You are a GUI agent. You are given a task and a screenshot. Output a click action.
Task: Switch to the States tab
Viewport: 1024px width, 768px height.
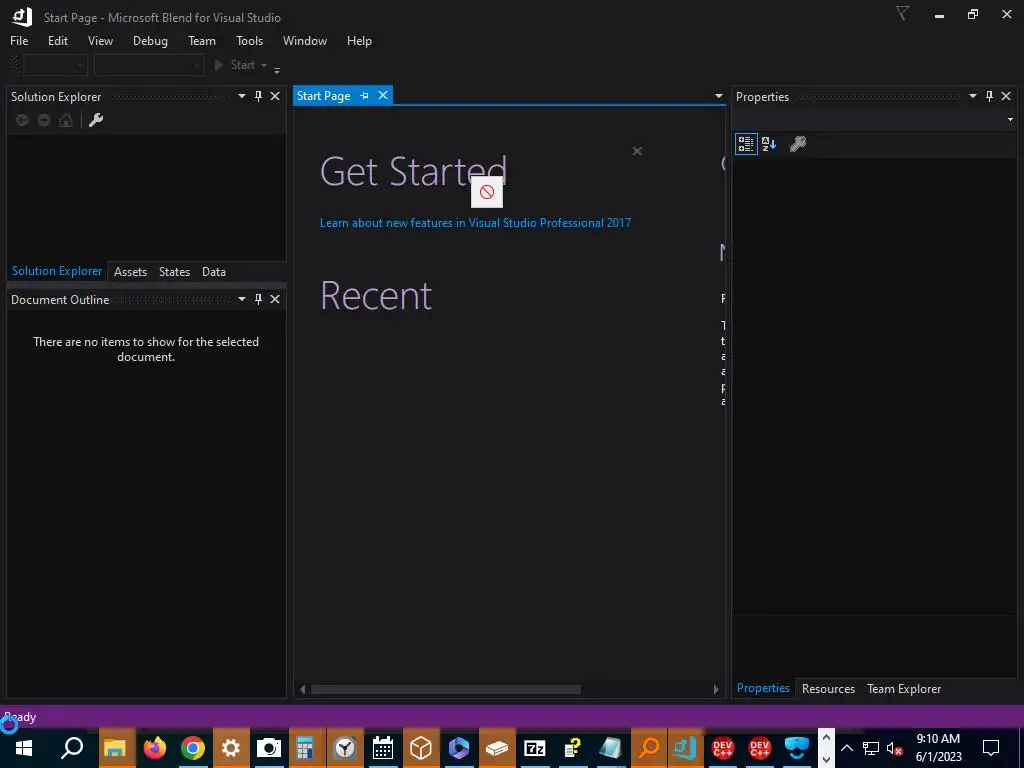pos(174,272)
